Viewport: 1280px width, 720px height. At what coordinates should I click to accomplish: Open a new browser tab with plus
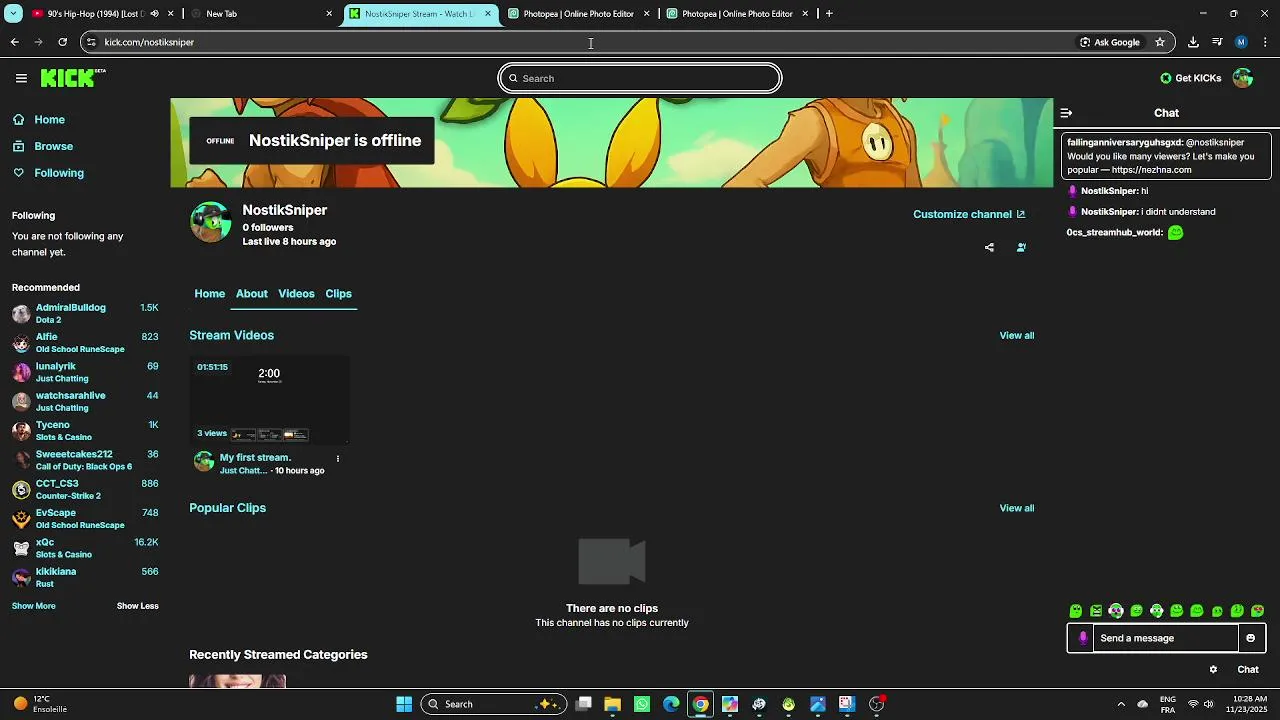829,14
